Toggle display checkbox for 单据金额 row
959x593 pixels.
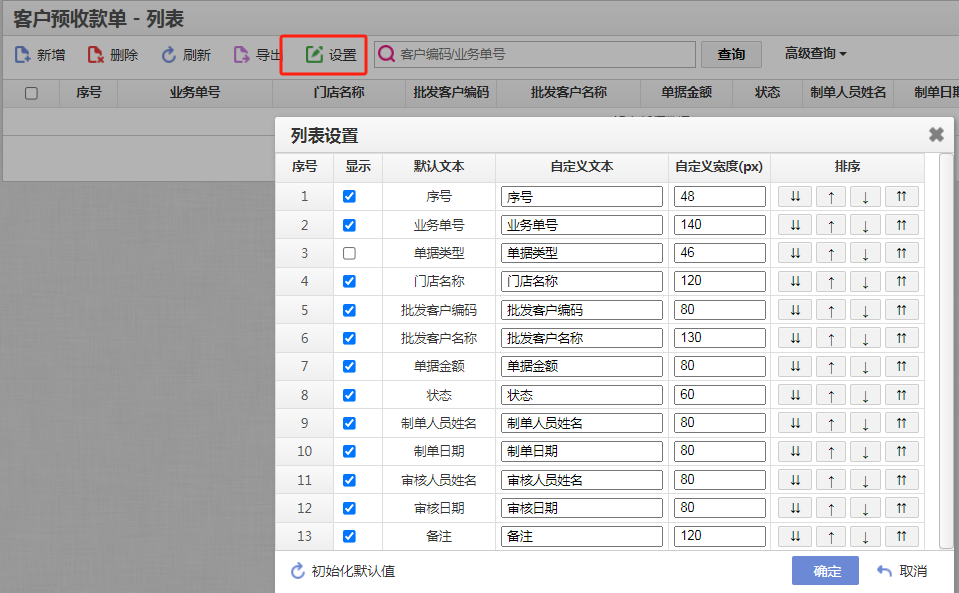pyautogui.click(x=349, y=366)
